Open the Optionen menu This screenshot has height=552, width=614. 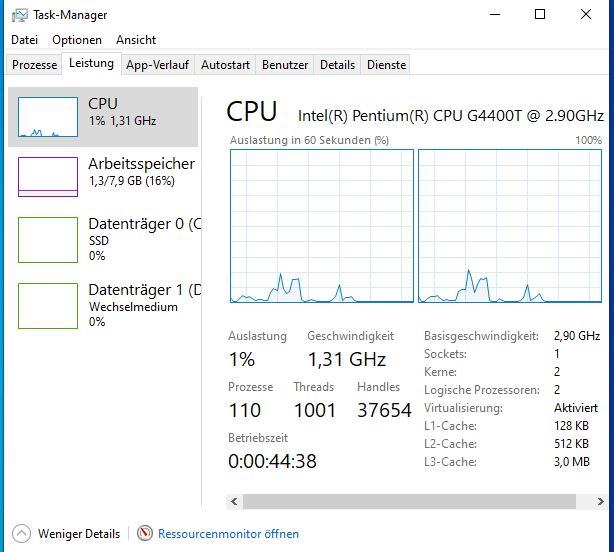(77, 40)
